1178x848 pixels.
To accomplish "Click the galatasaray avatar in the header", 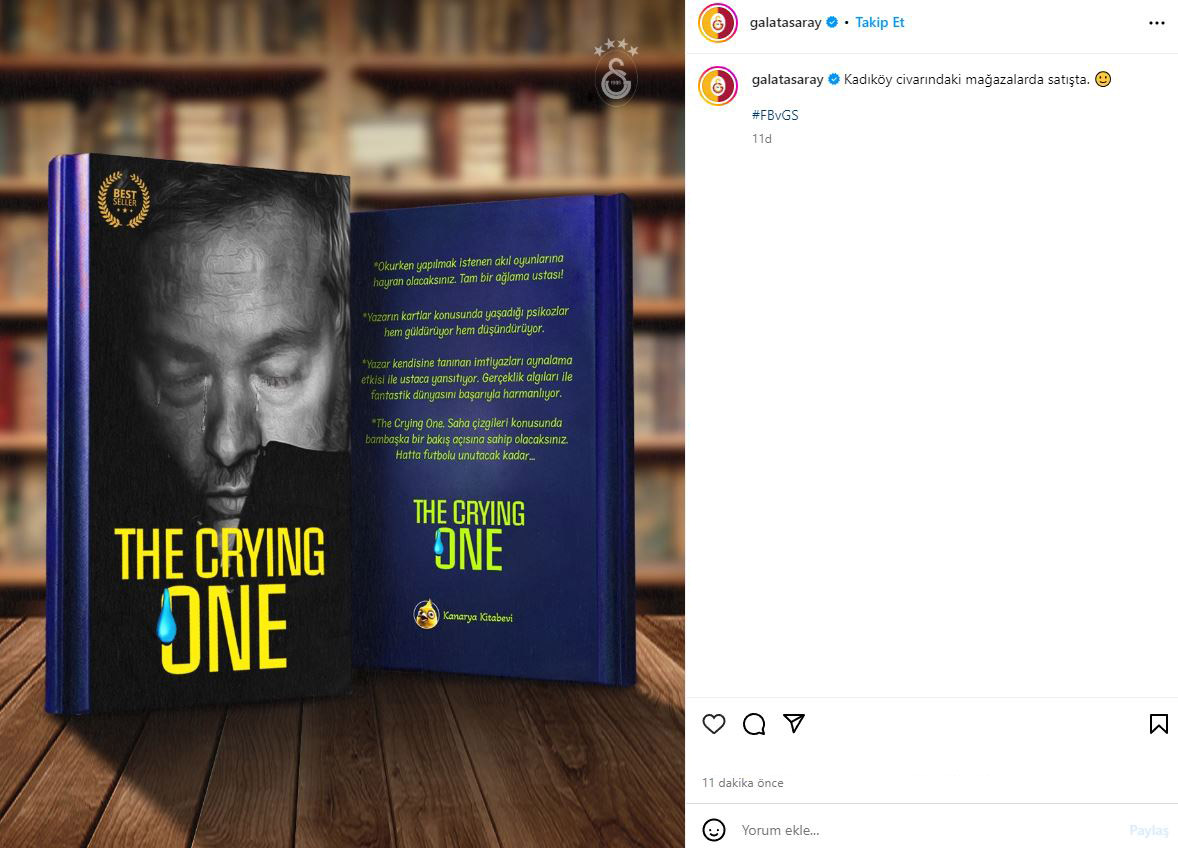I will tap(717, 23).
